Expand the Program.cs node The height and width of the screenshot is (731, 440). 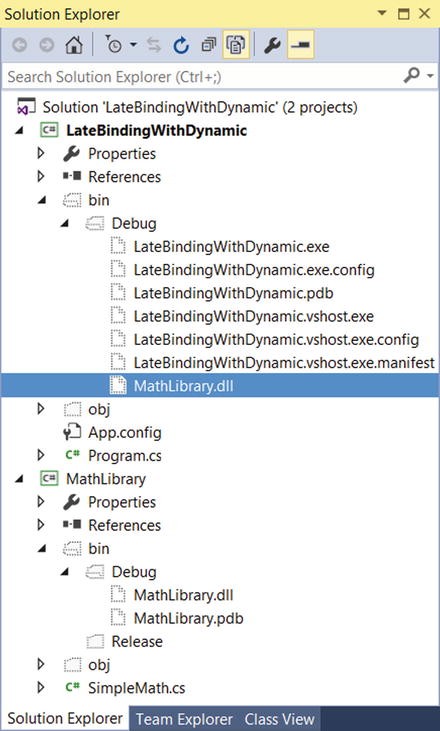click(x=41, y=455)
